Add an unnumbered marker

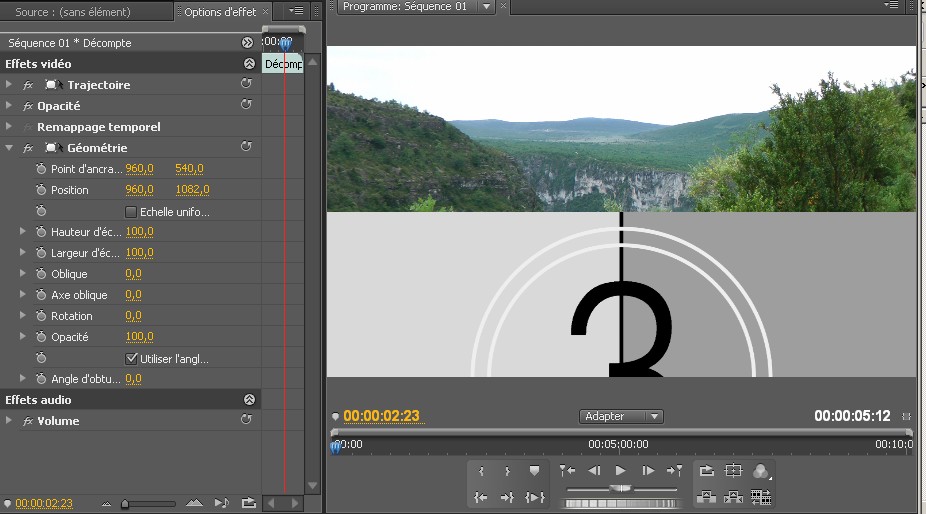pos(534,471)
